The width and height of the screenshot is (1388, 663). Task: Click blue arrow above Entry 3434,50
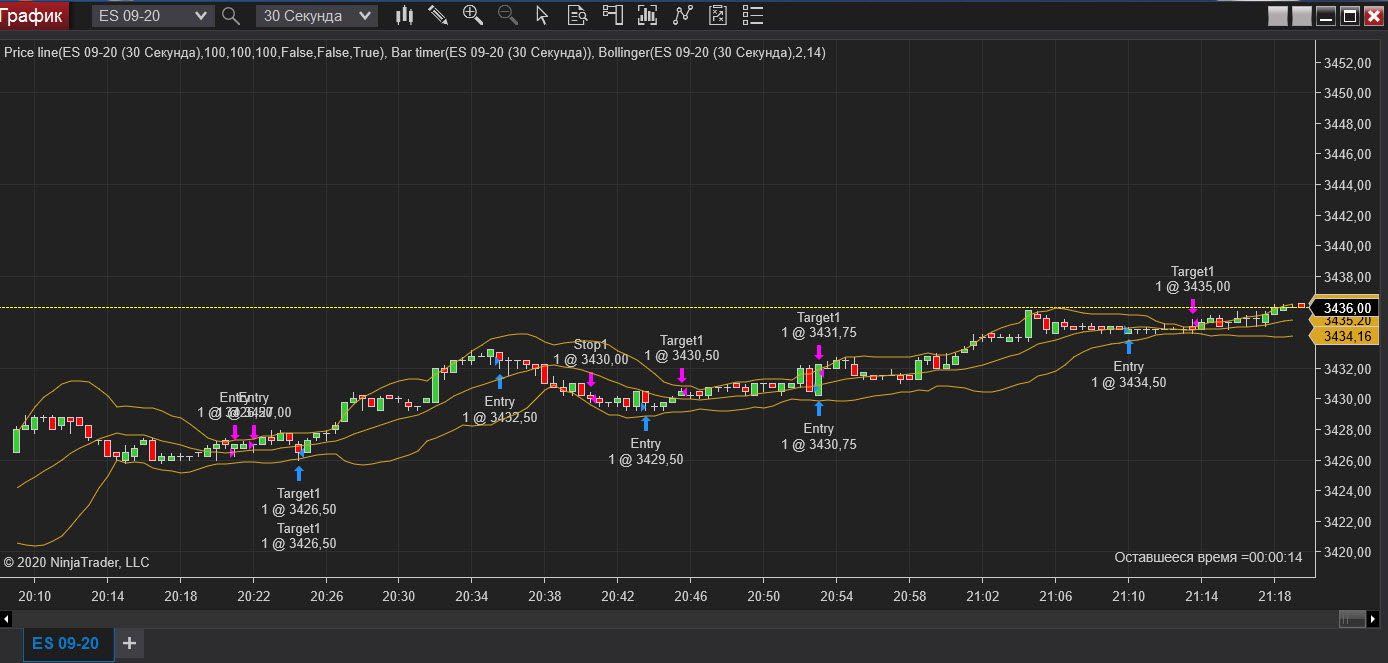click(x=1128, y=347)
